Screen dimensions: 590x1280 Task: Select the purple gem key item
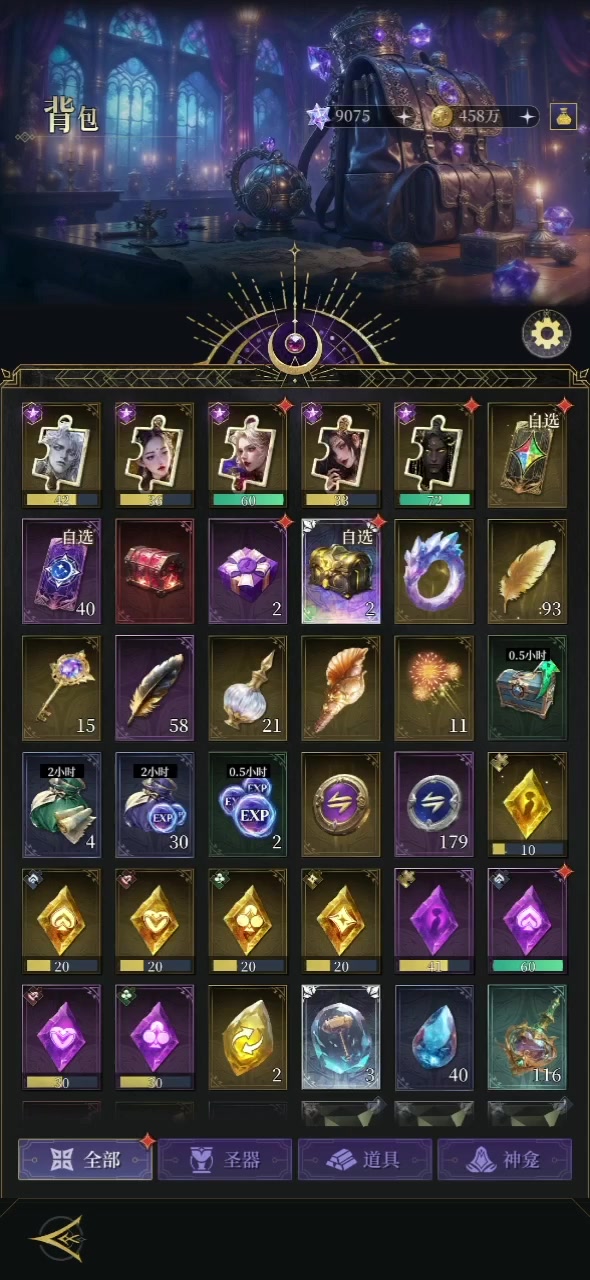click(62, 688)
